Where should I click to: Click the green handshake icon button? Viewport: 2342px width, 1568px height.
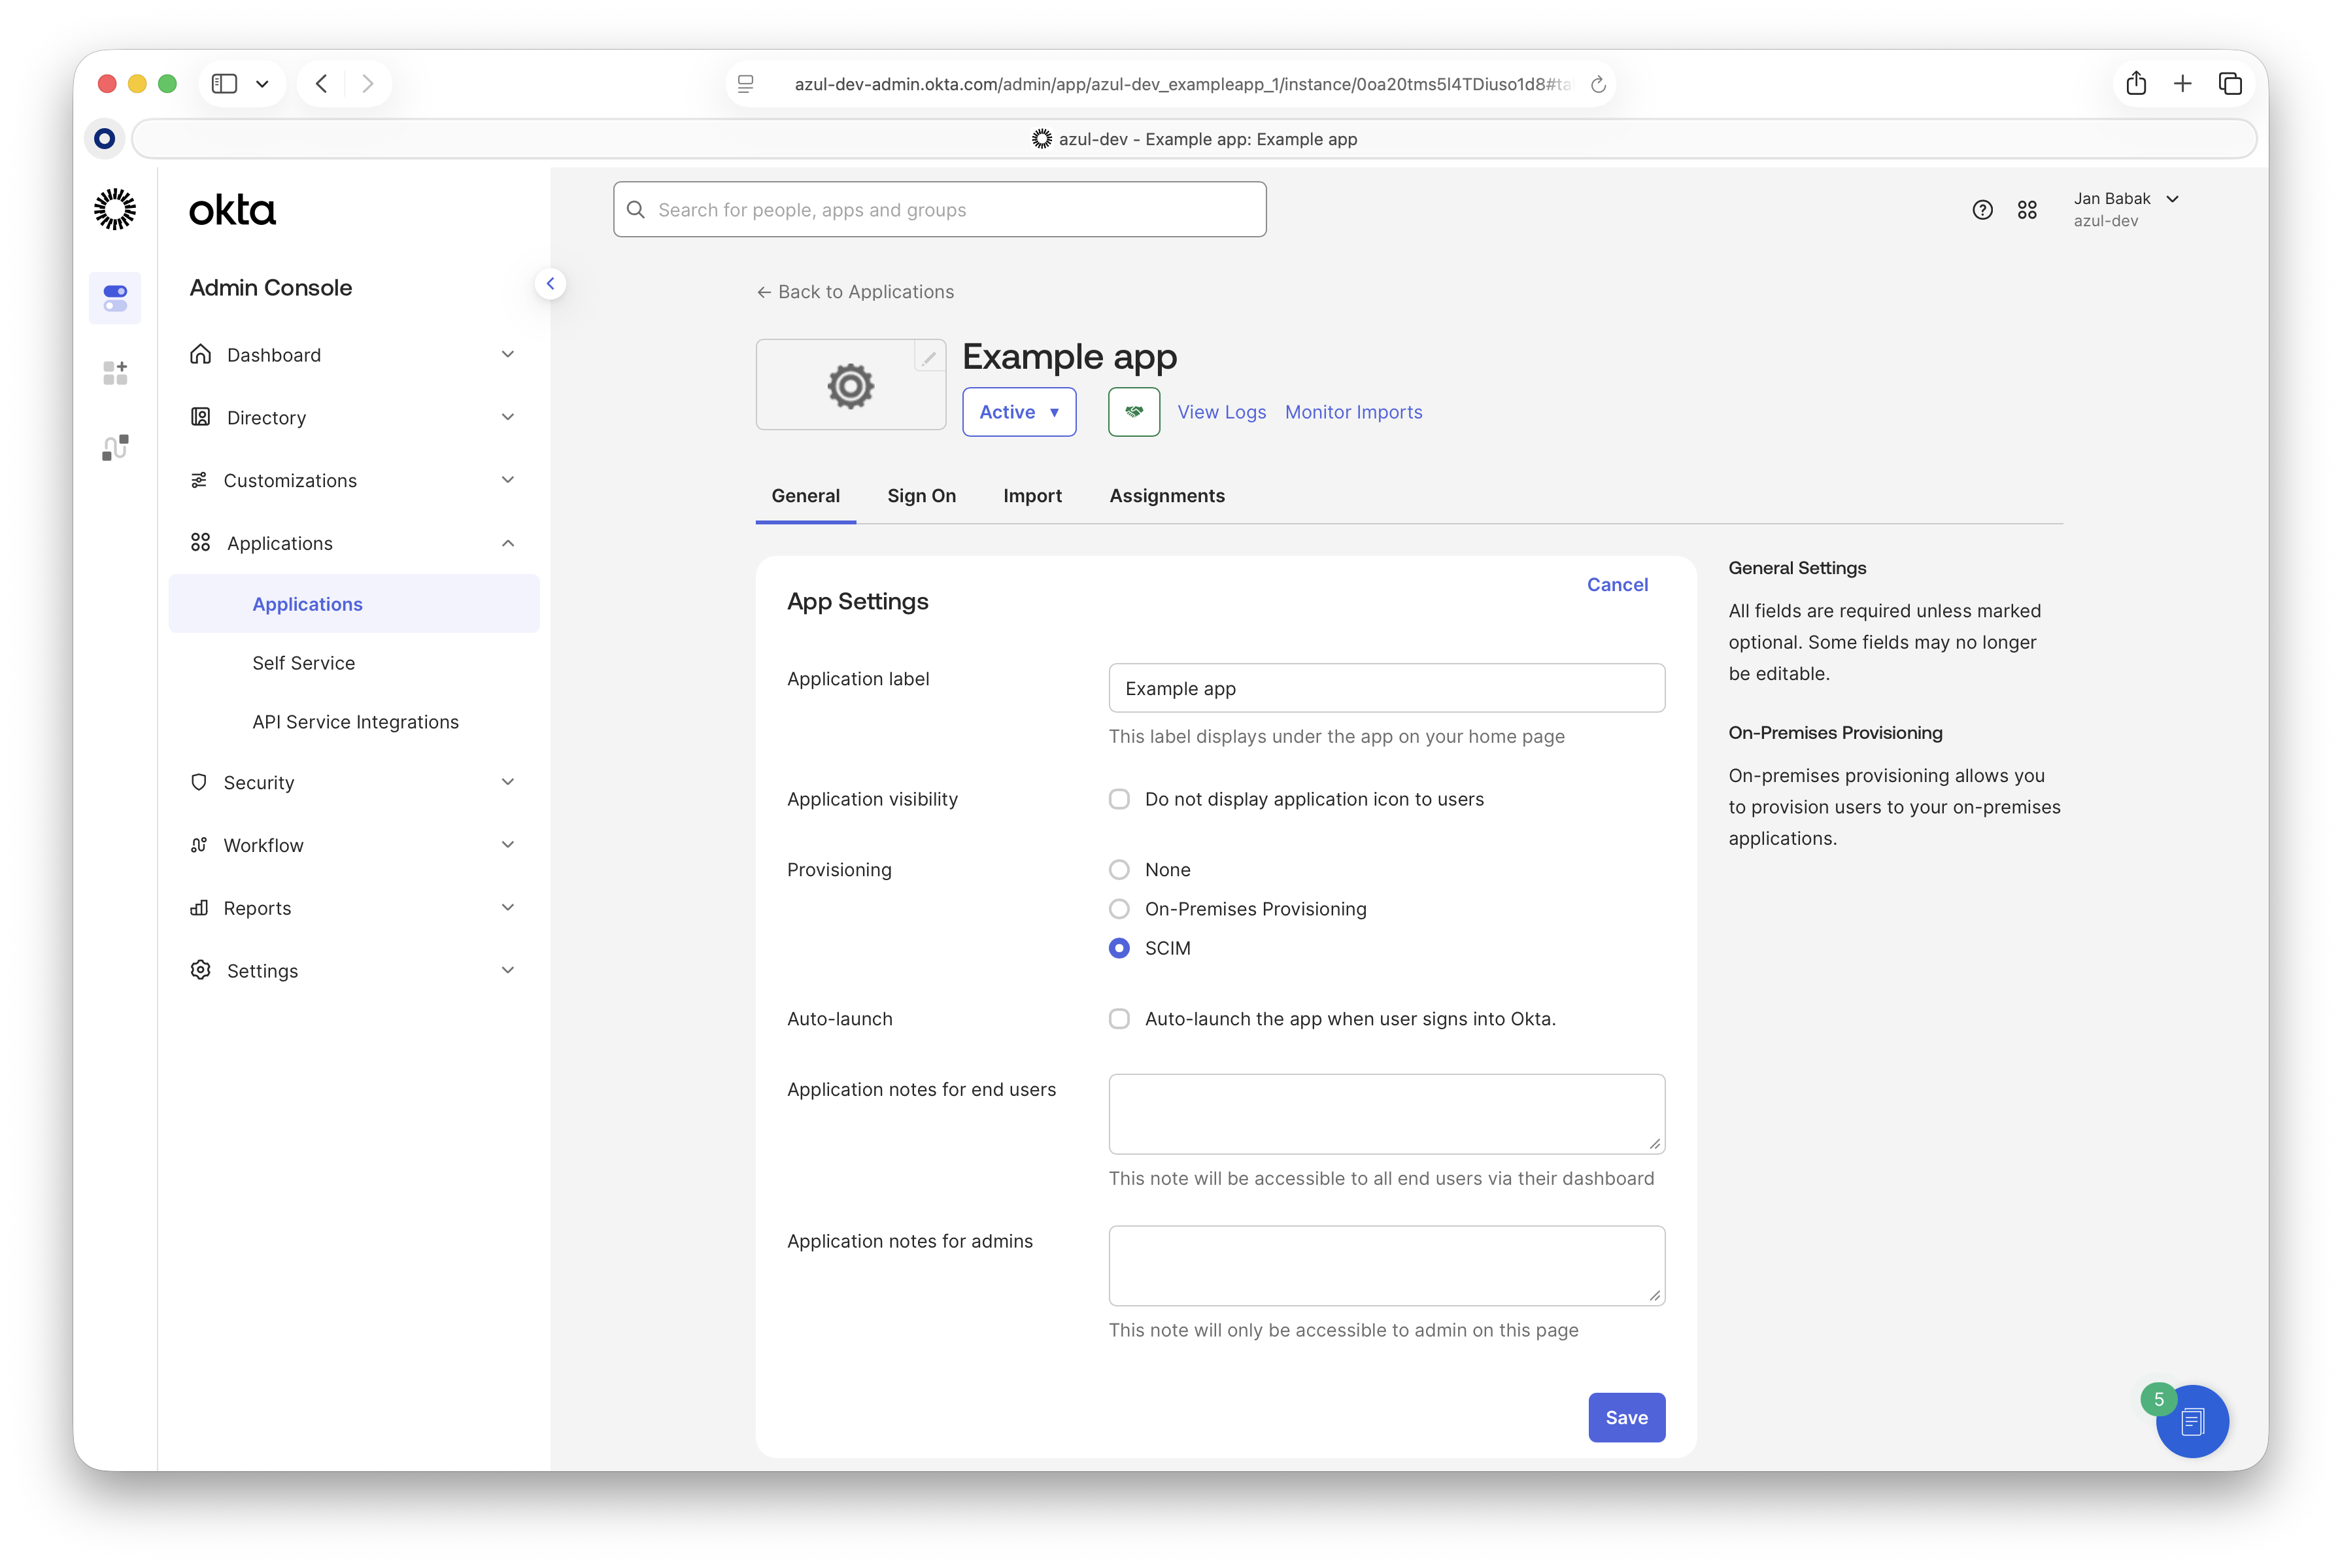click(1133, 412)
